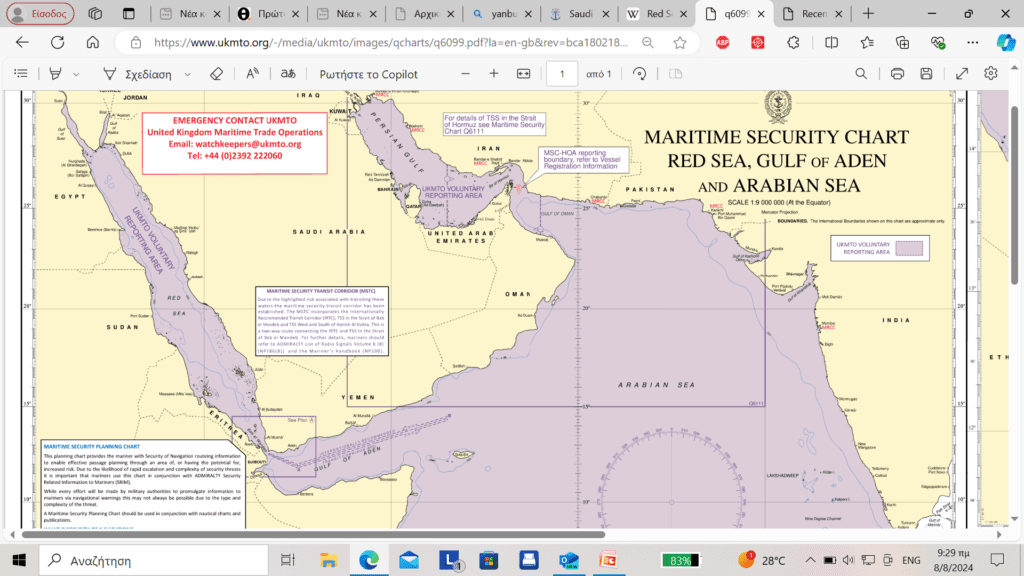Open the browser extensions puzzle icon
1024x576 pixels.
[793, 42]
